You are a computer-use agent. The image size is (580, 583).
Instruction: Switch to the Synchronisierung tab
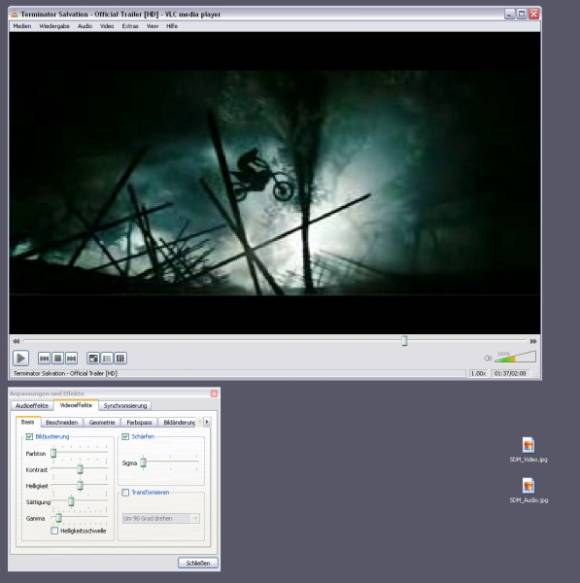(125, 406)
